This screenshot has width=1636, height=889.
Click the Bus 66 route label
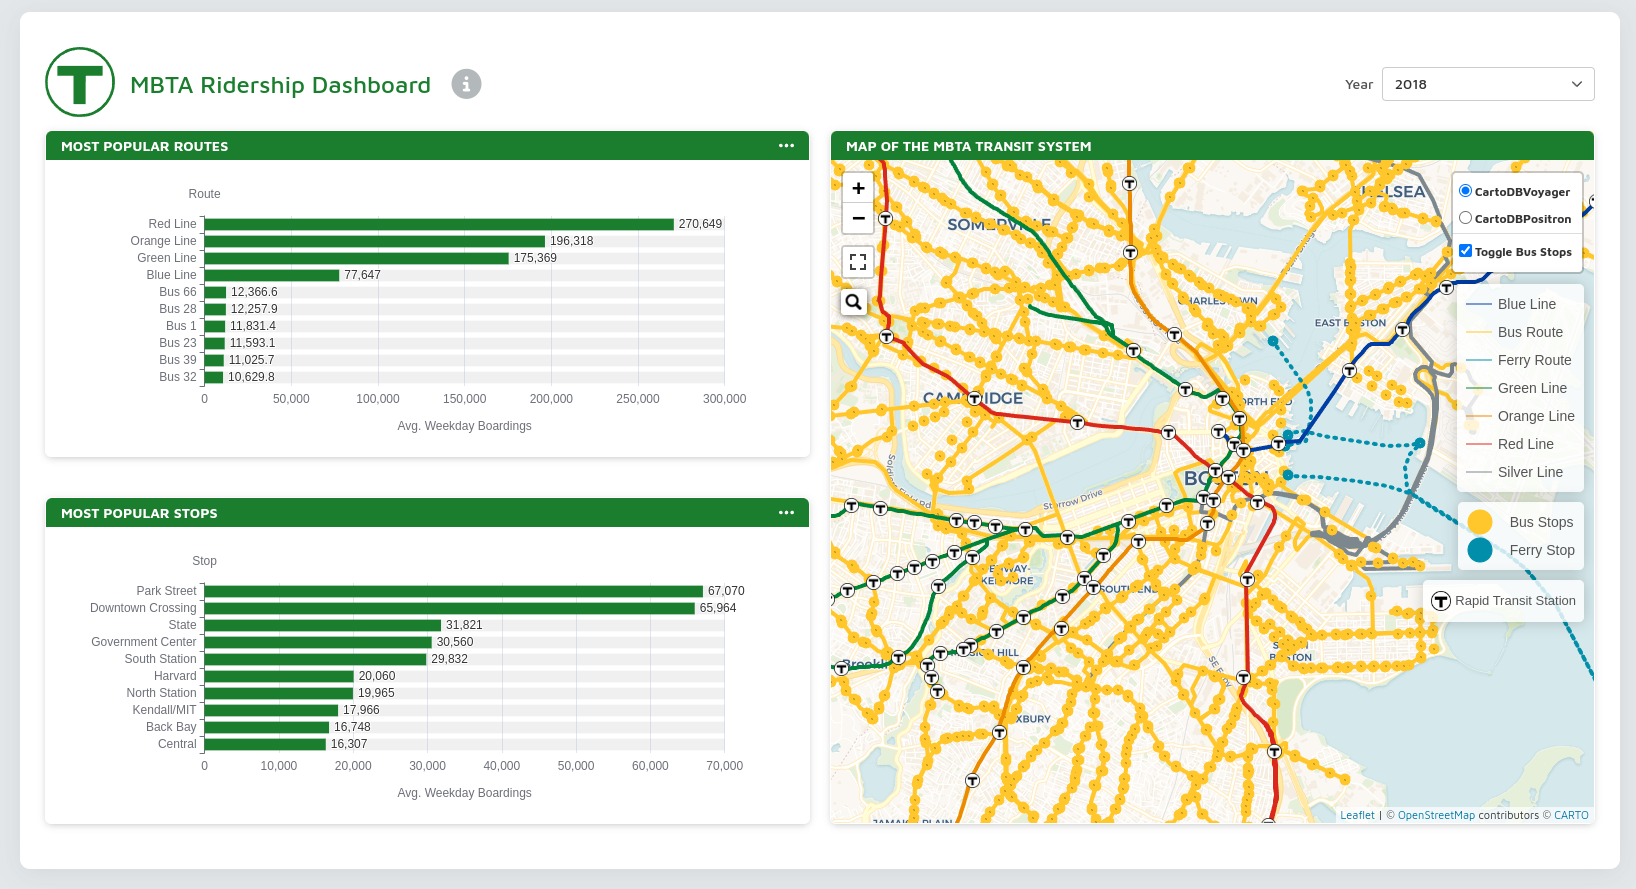point(178,292)
